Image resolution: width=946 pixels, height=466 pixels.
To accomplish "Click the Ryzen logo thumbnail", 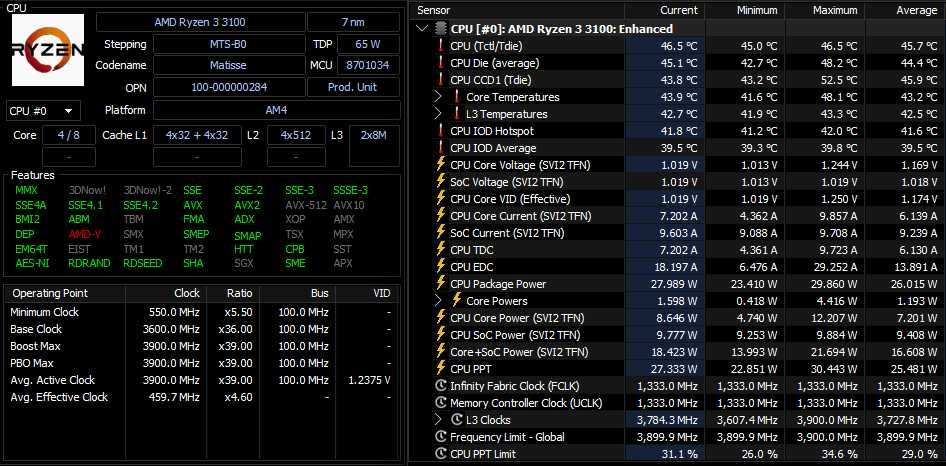I will [48, 50].
